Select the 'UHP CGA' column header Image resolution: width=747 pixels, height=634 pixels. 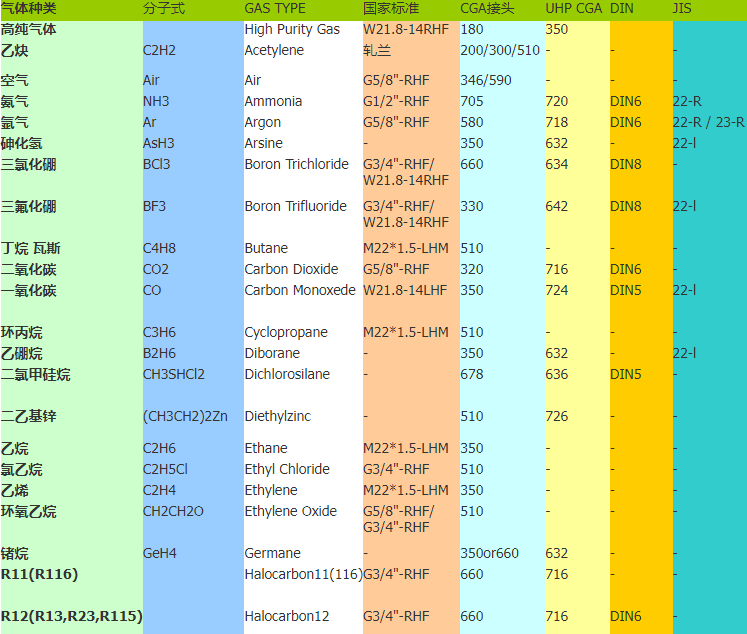tap(574, 9)
